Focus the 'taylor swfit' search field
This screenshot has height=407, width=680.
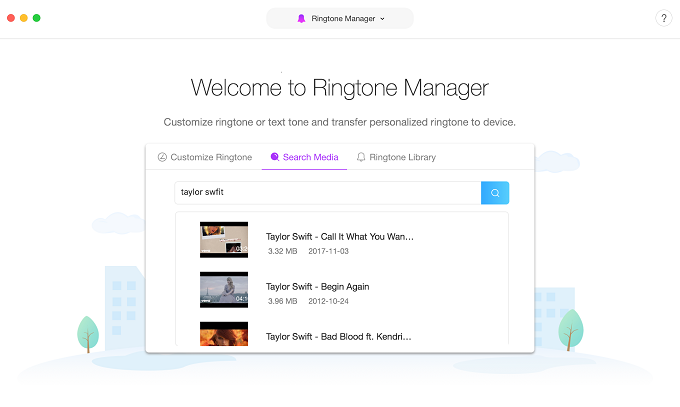(328, 193)
